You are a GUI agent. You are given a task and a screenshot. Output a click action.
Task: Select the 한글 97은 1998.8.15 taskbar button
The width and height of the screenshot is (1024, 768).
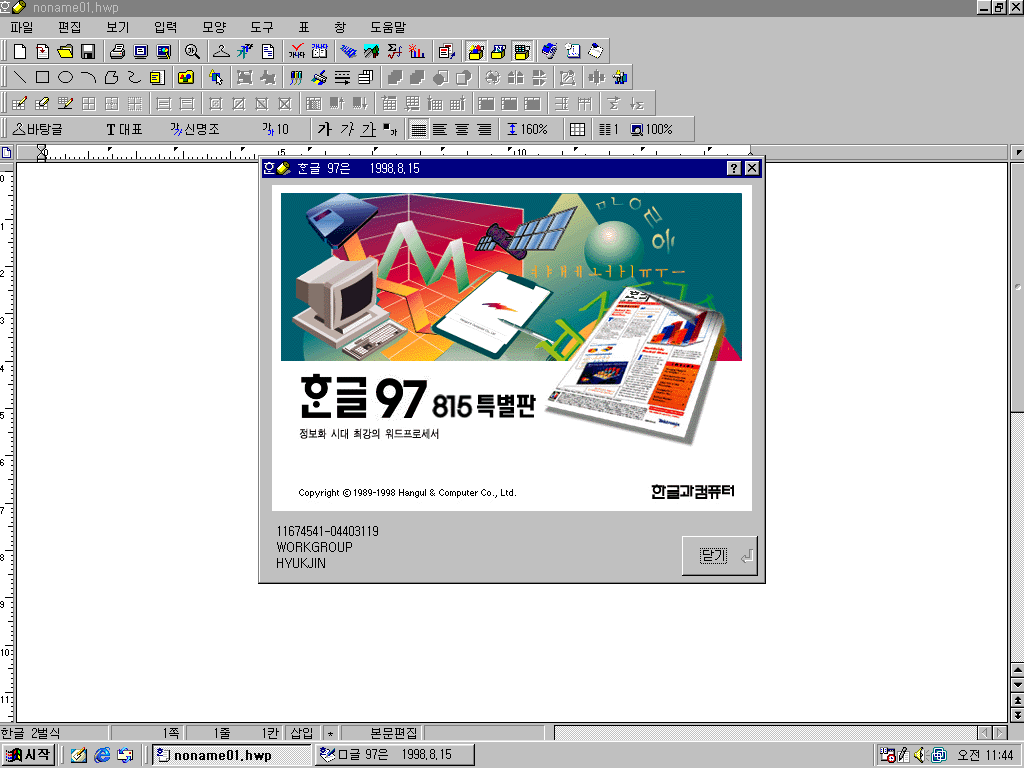click(394, 755)
